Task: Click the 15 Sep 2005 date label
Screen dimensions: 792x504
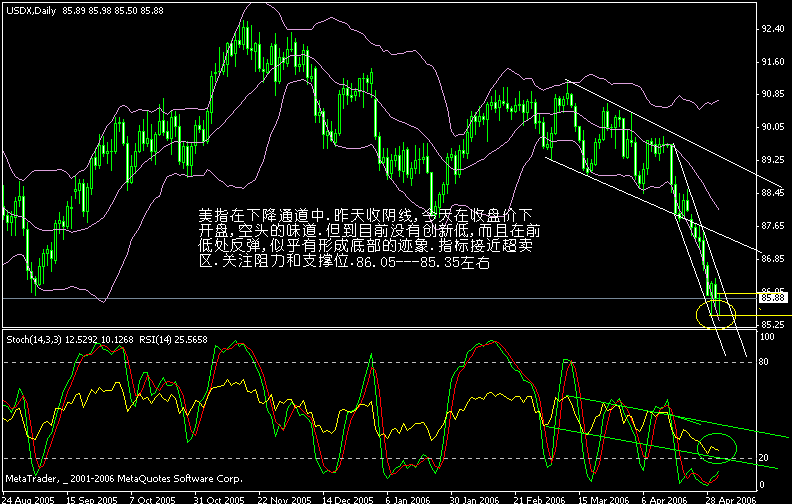Action: tap(91, 500)
